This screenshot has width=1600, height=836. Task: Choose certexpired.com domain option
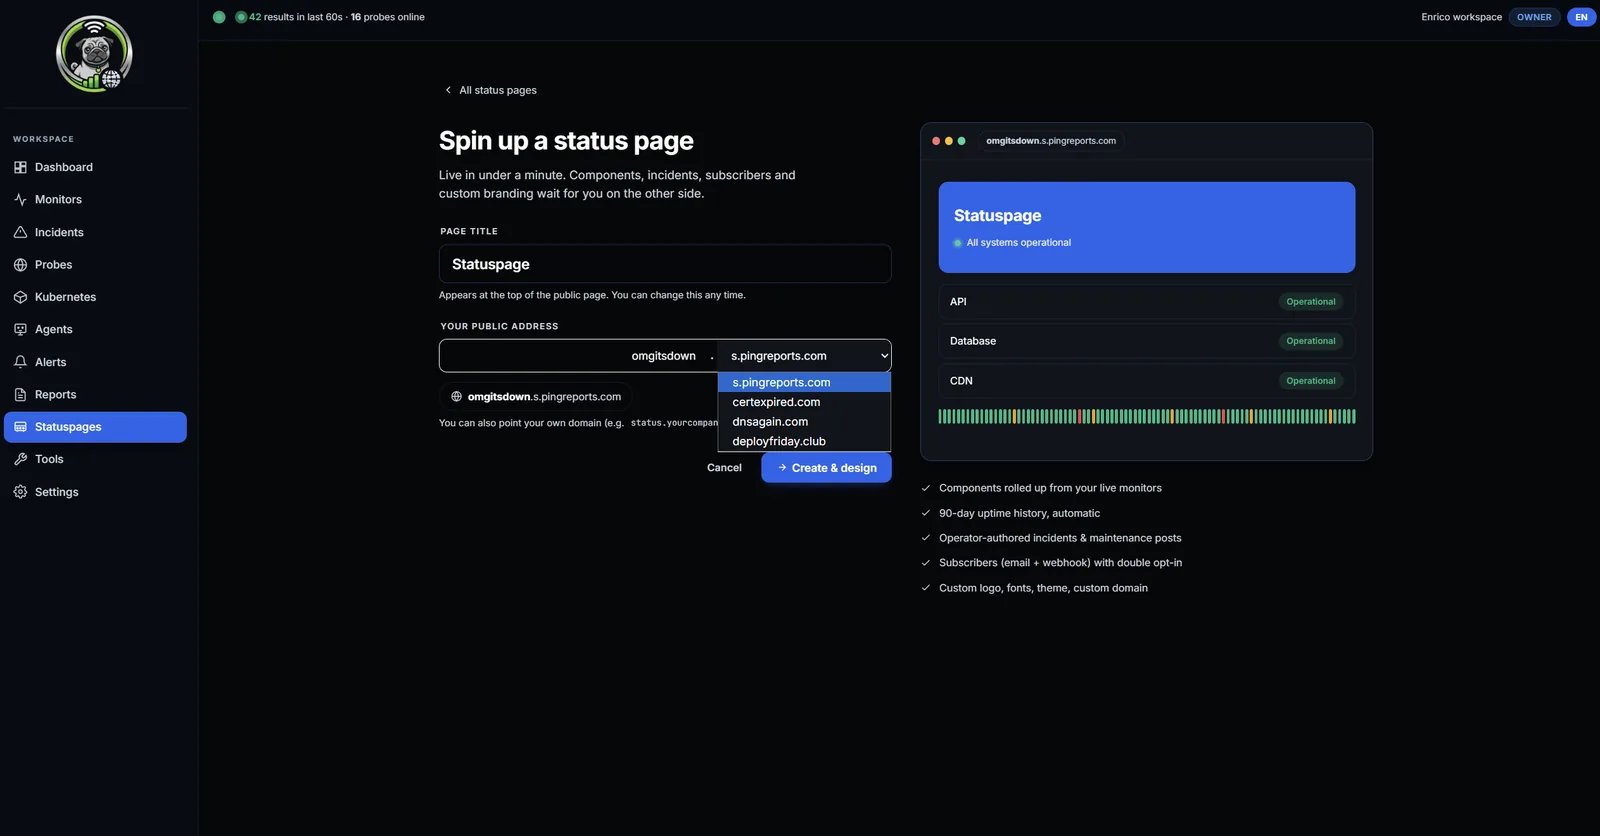[x=804, y=402]
